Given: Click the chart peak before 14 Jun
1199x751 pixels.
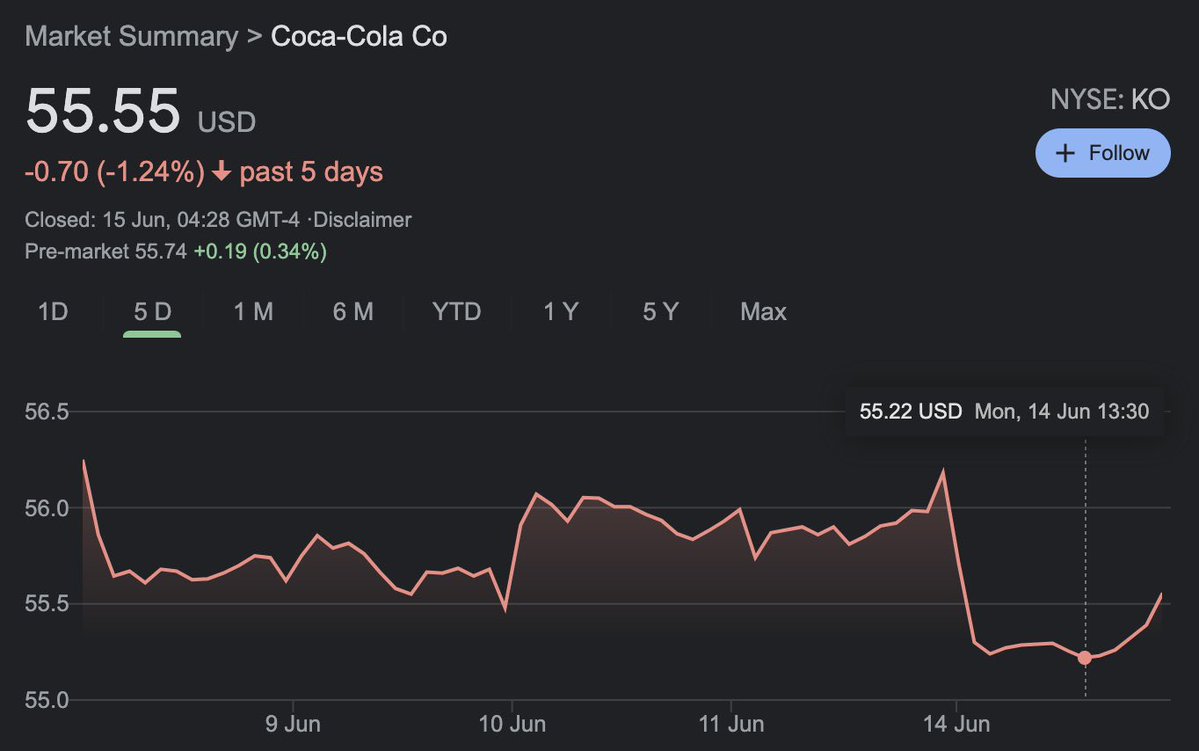Looking at the screenshot, I should 943,470.
